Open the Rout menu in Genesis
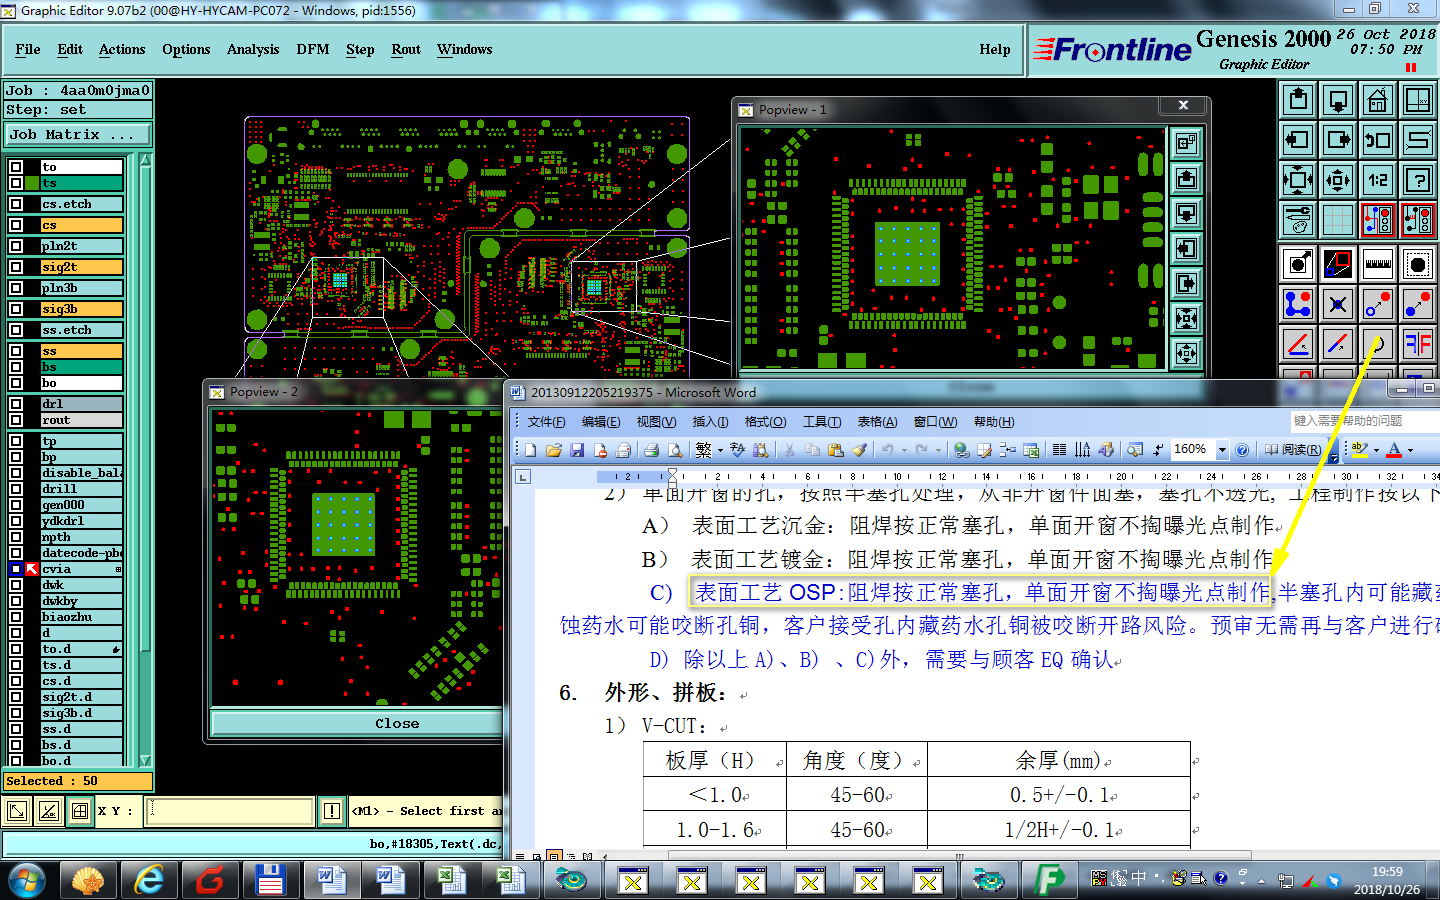 [406, 49]
